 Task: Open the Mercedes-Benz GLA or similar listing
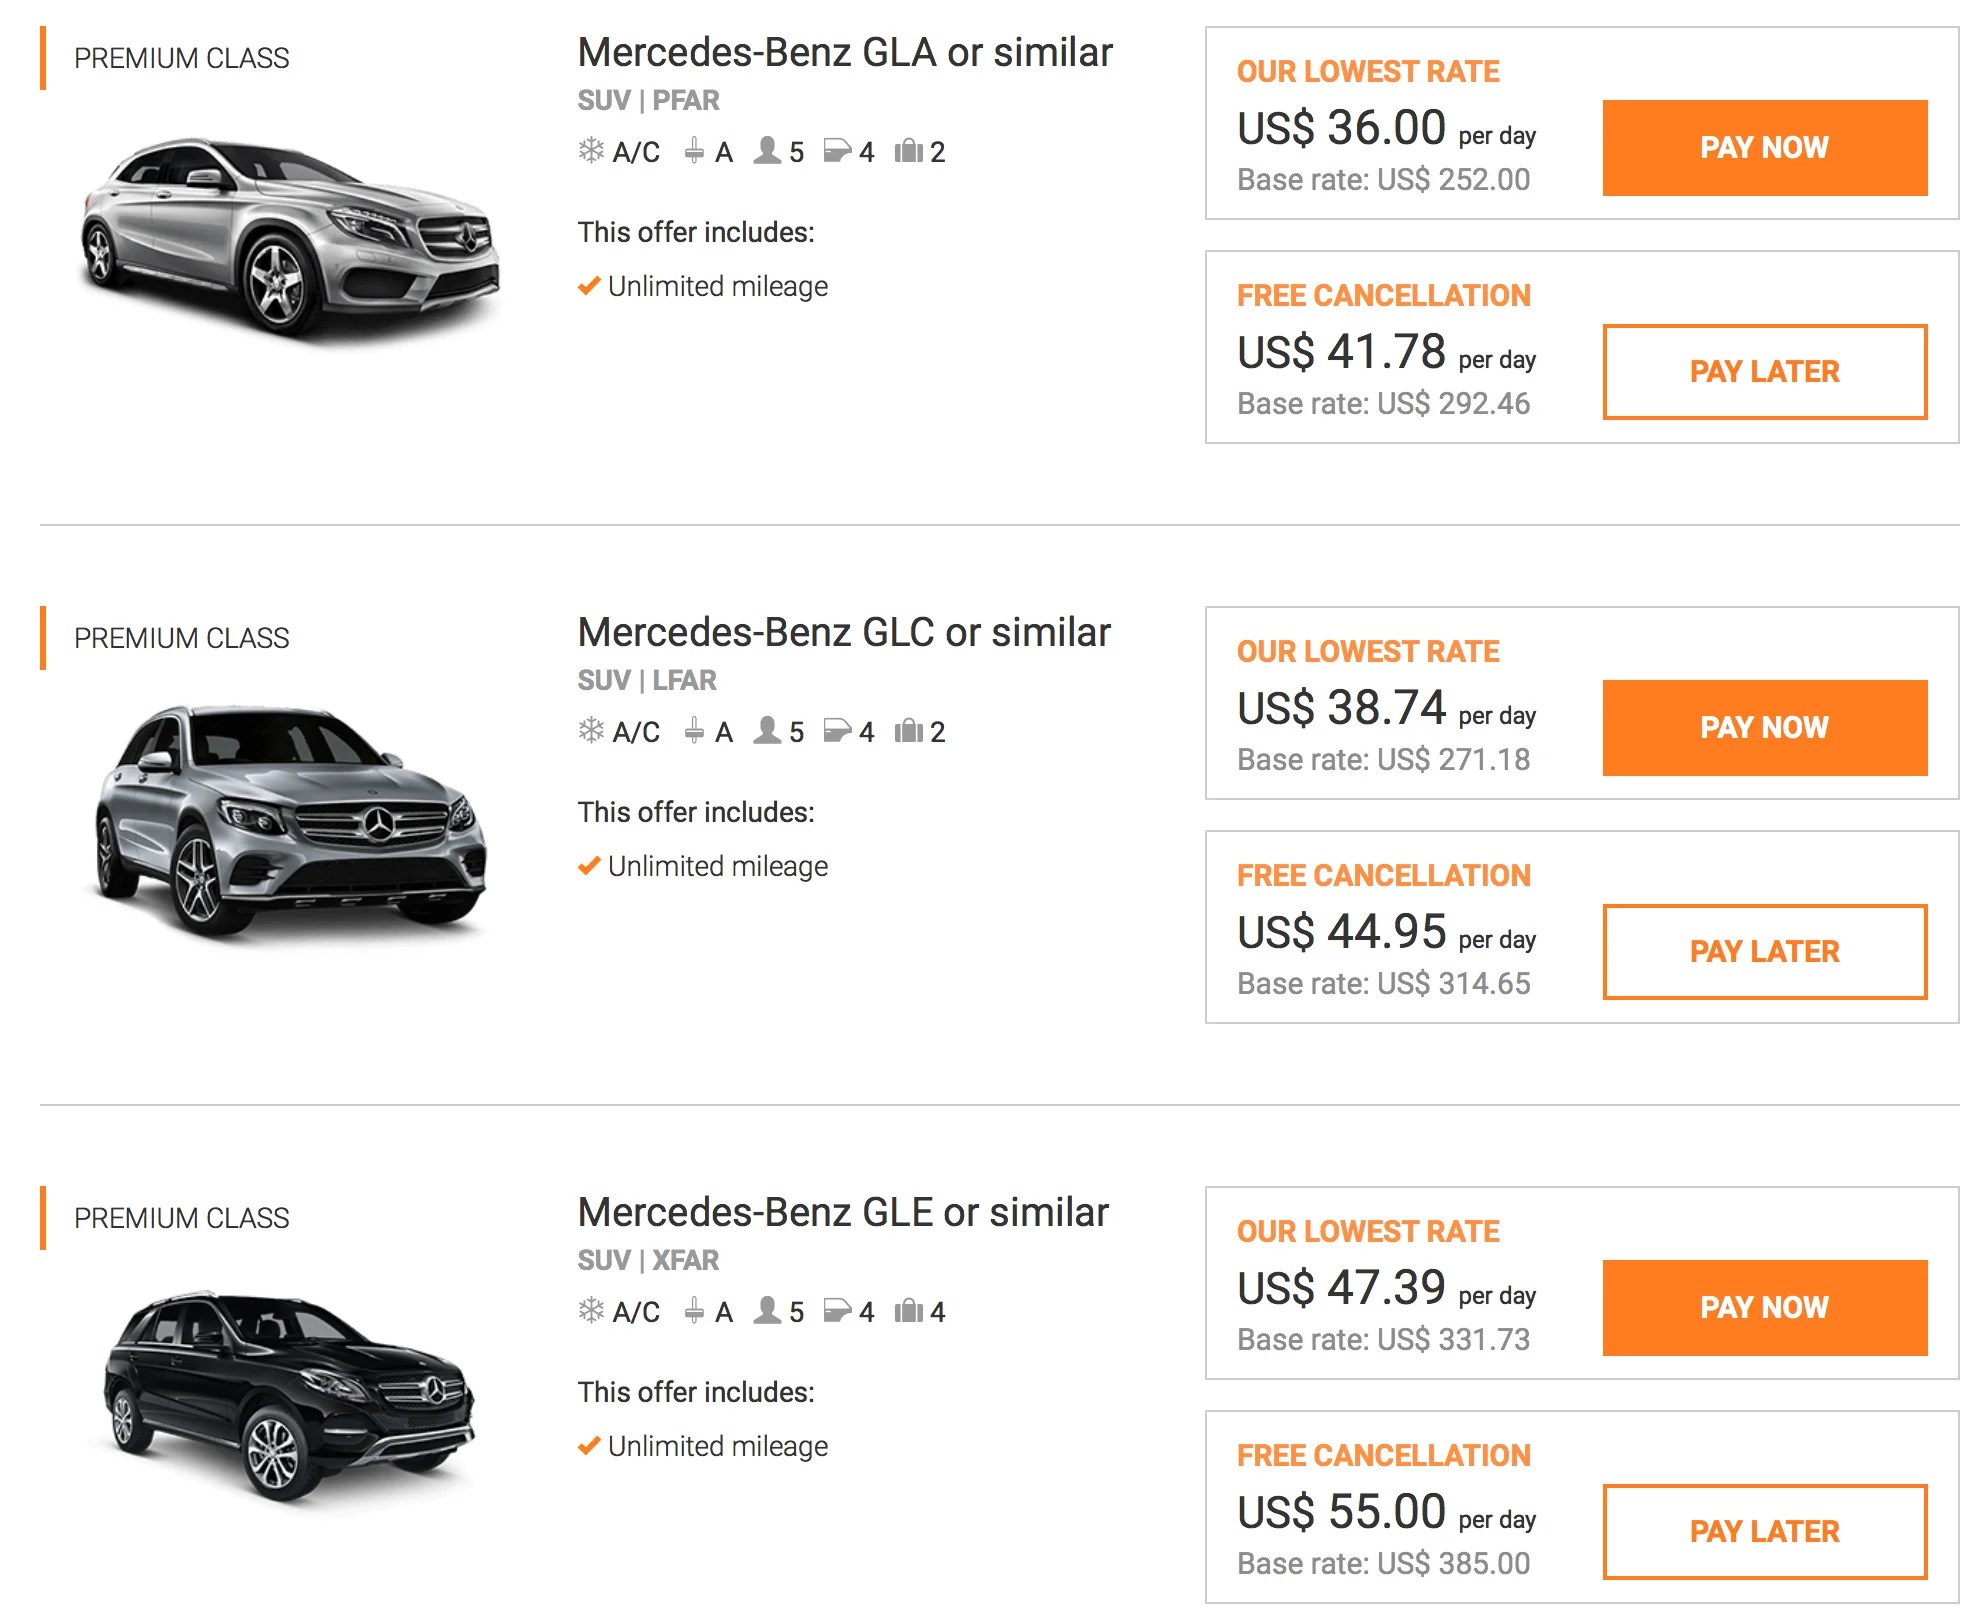pyautogui.click(x=845, y=50)
